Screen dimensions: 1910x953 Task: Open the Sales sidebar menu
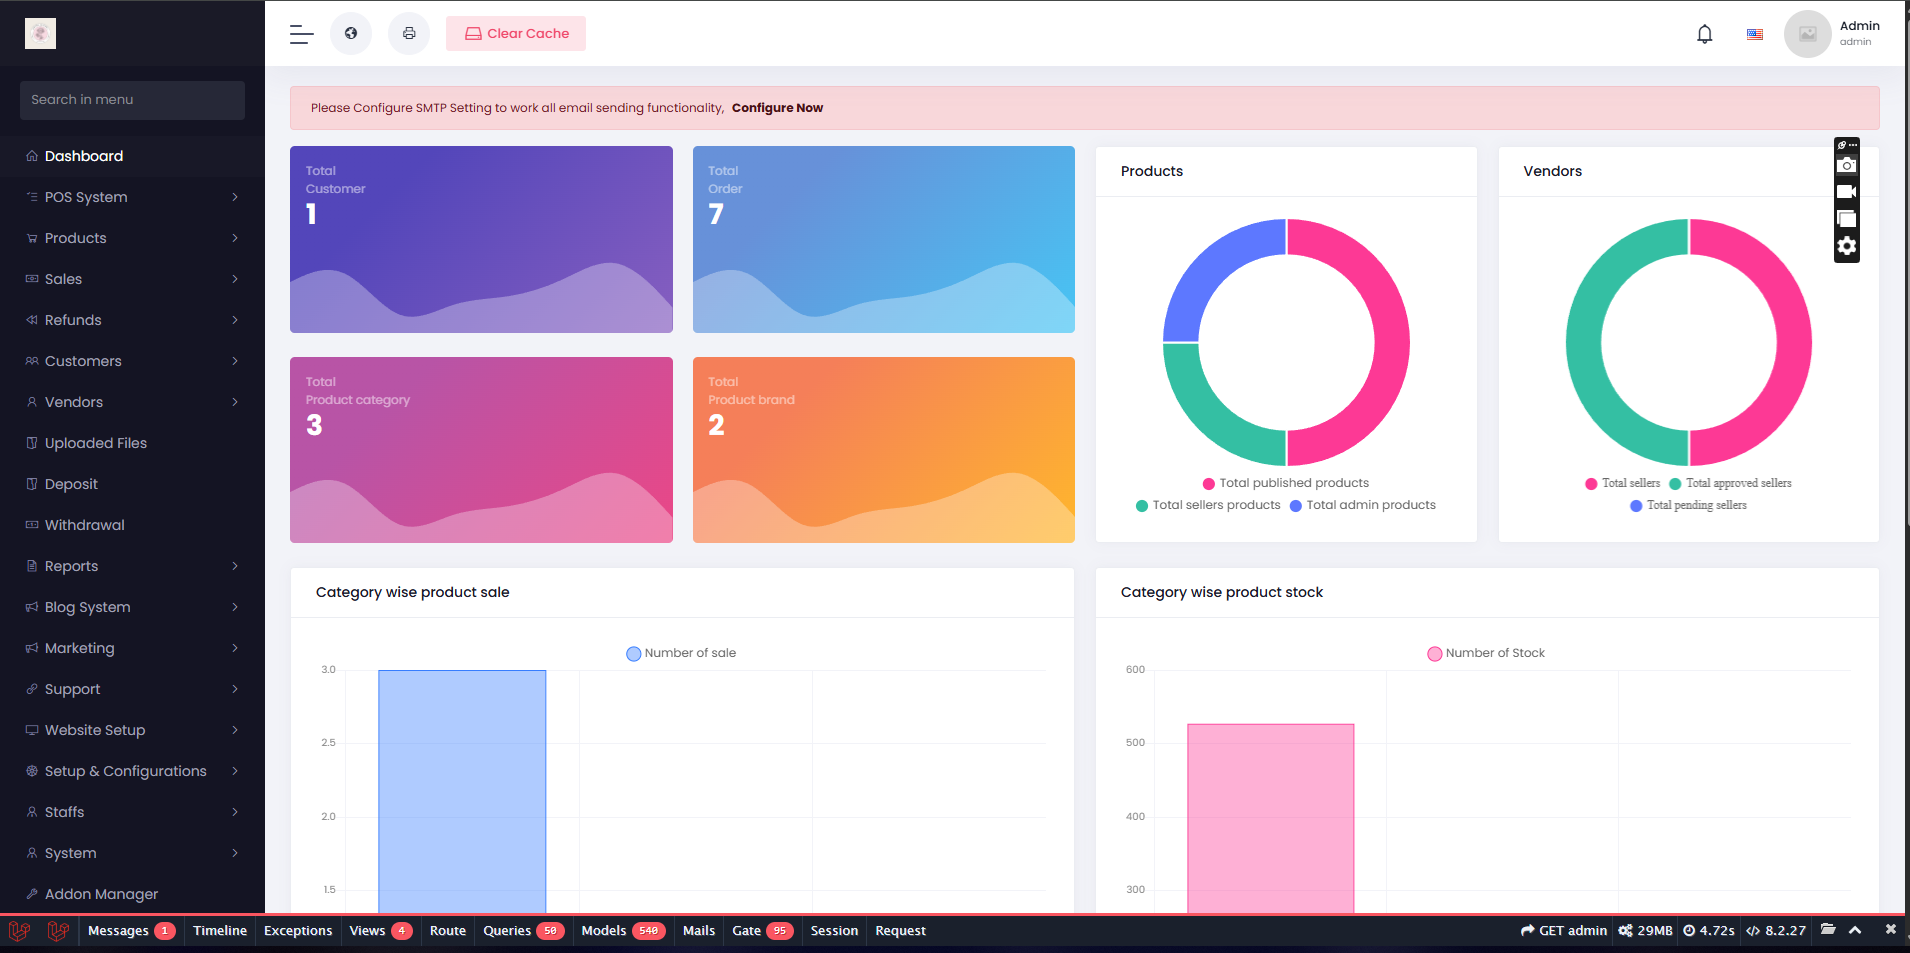tap(132, 279)
